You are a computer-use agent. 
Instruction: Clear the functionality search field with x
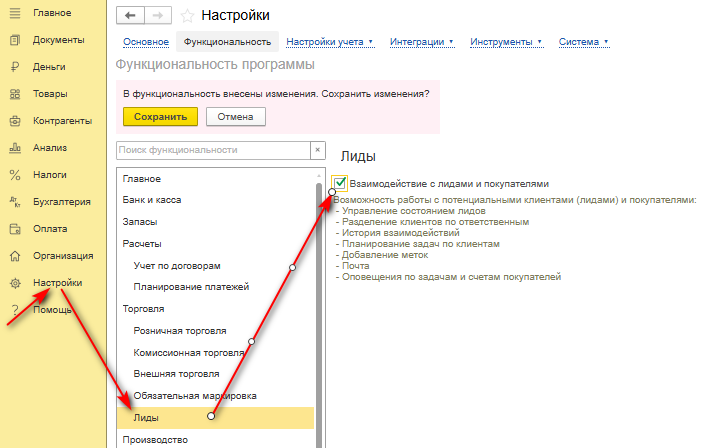319,150
